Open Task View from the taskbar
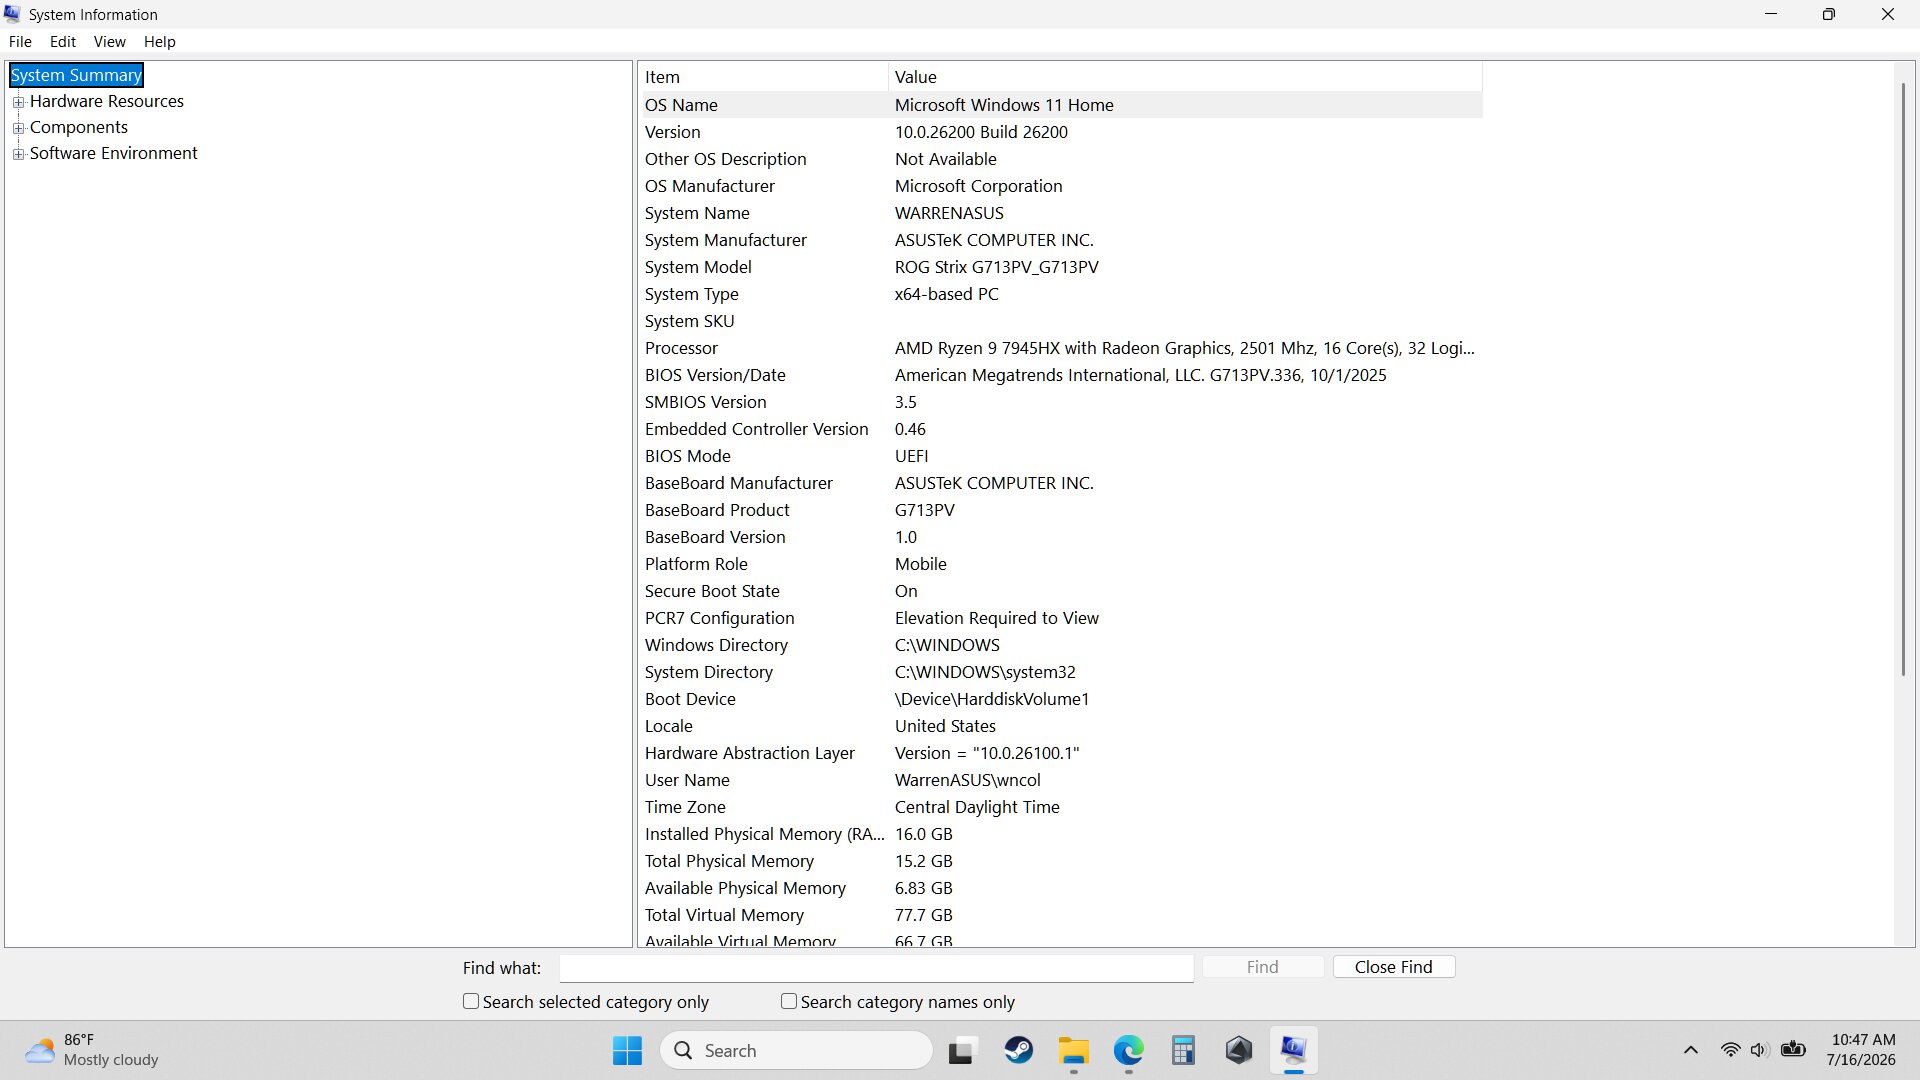This screenshot has height=1080, width=1920. click(961, 1051)
